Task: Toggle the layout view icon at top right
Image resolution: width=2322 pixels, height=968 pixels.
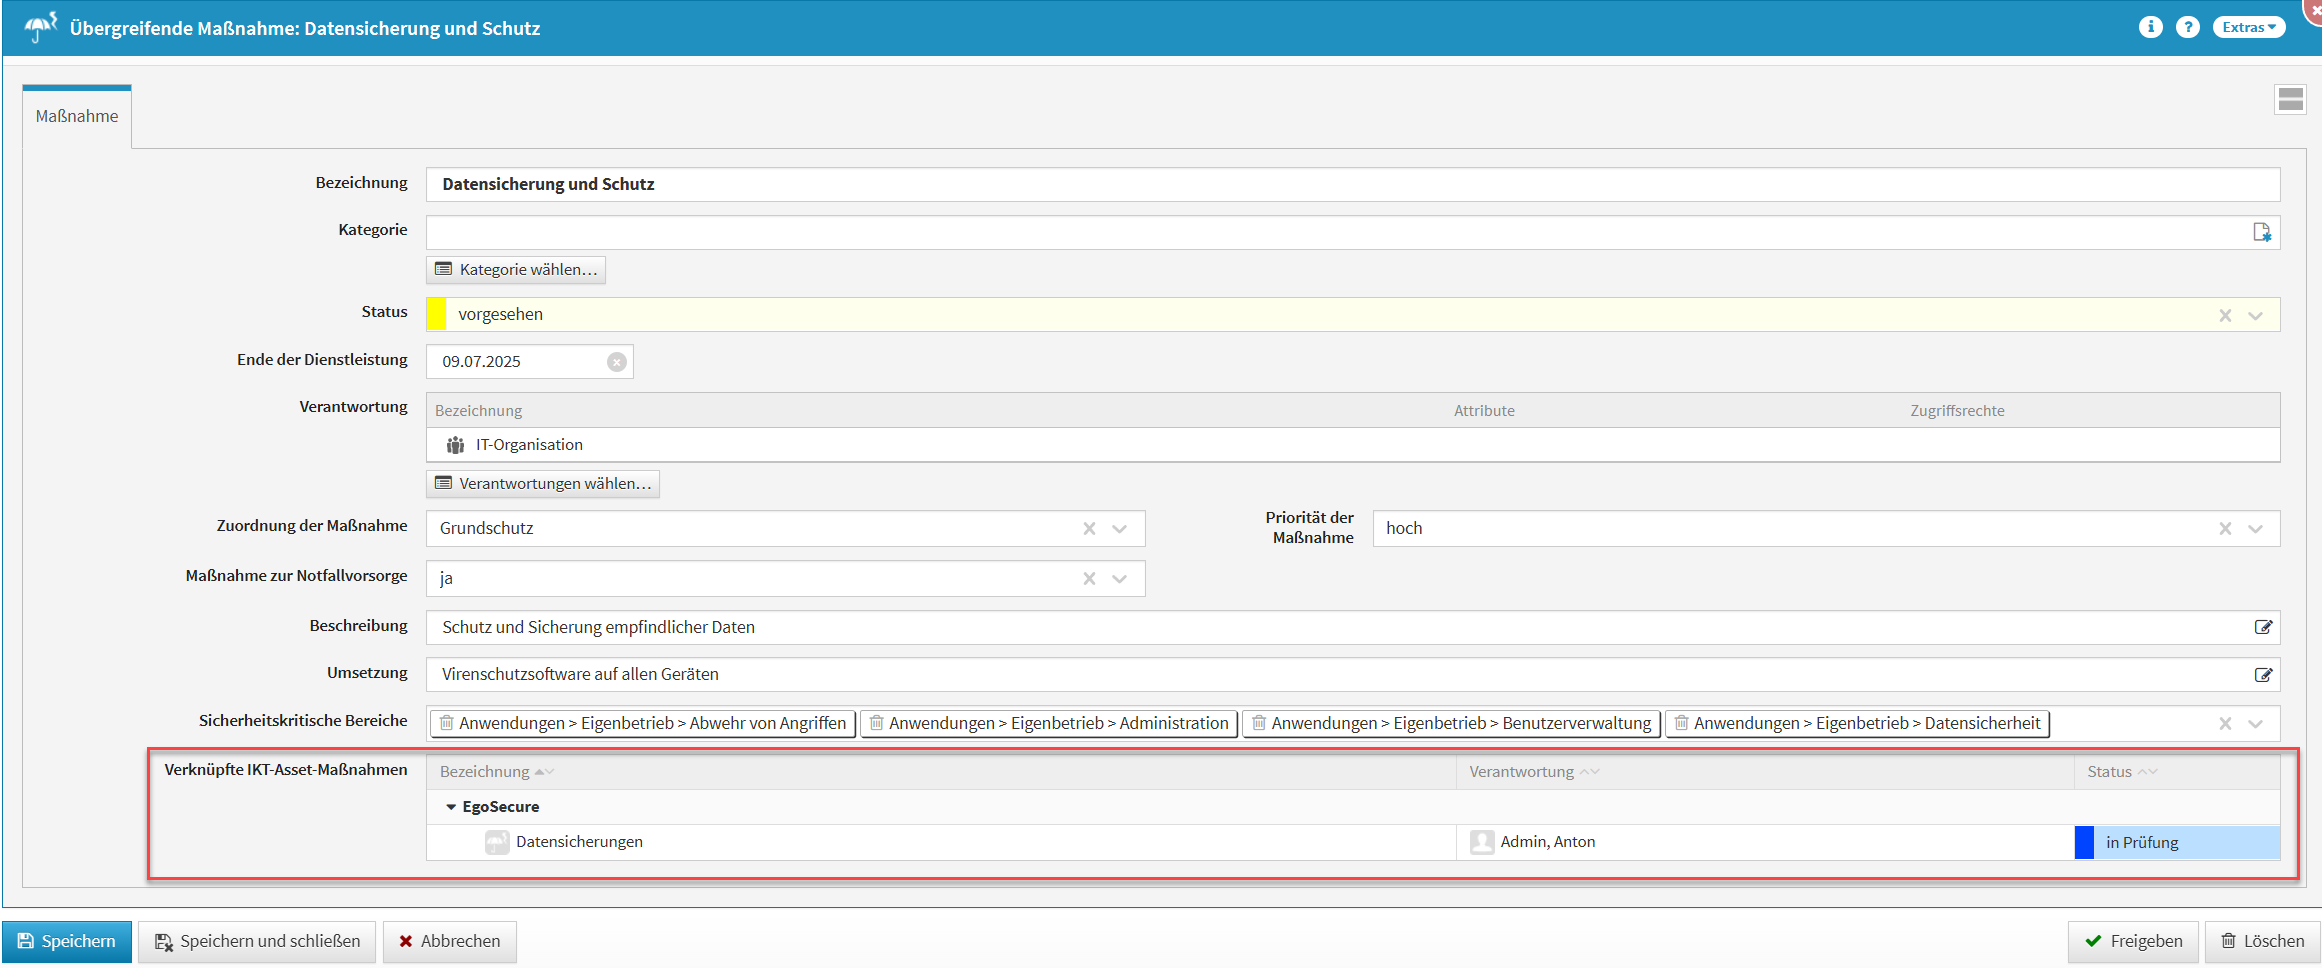Action: point(2290,99)
